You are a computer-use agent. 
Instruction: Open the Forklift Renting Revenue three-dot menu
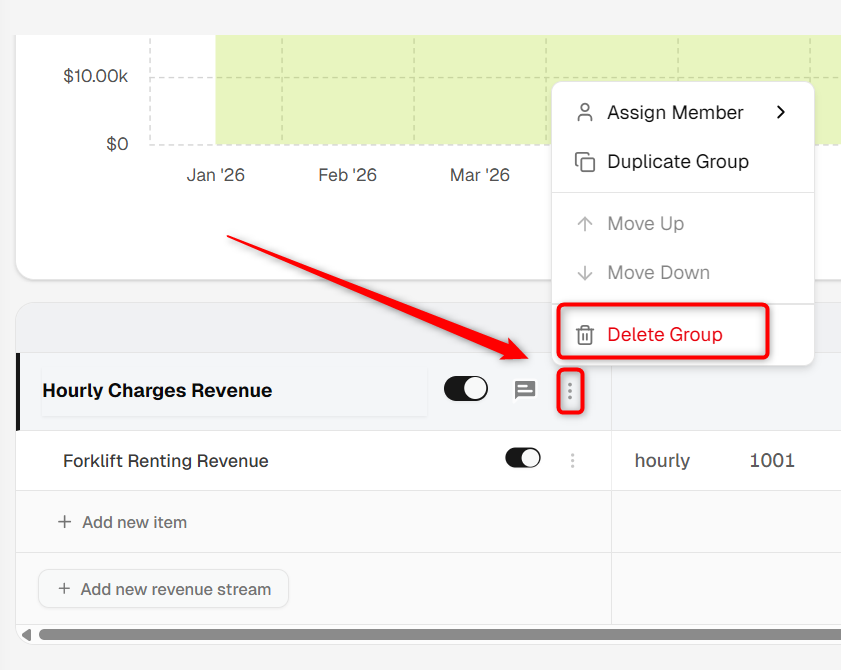point(572,461)
